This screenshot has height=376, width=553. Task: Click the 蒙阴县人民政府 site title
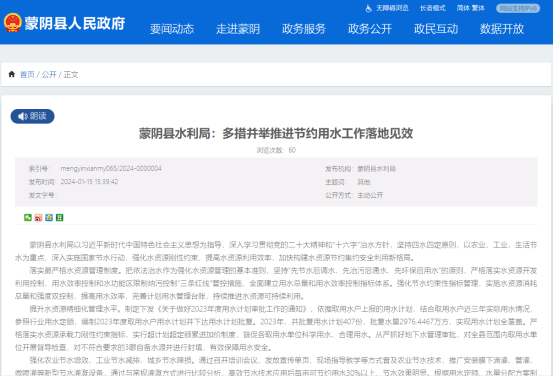(75, 23)
